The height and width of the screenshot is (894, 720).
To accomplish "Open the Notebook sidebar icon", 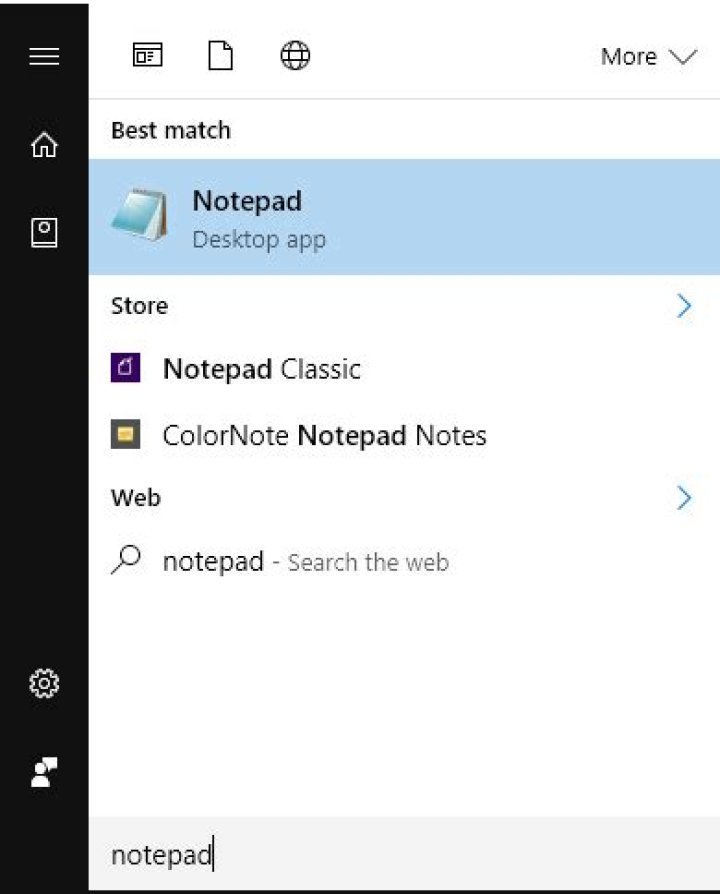I will 44,232.
